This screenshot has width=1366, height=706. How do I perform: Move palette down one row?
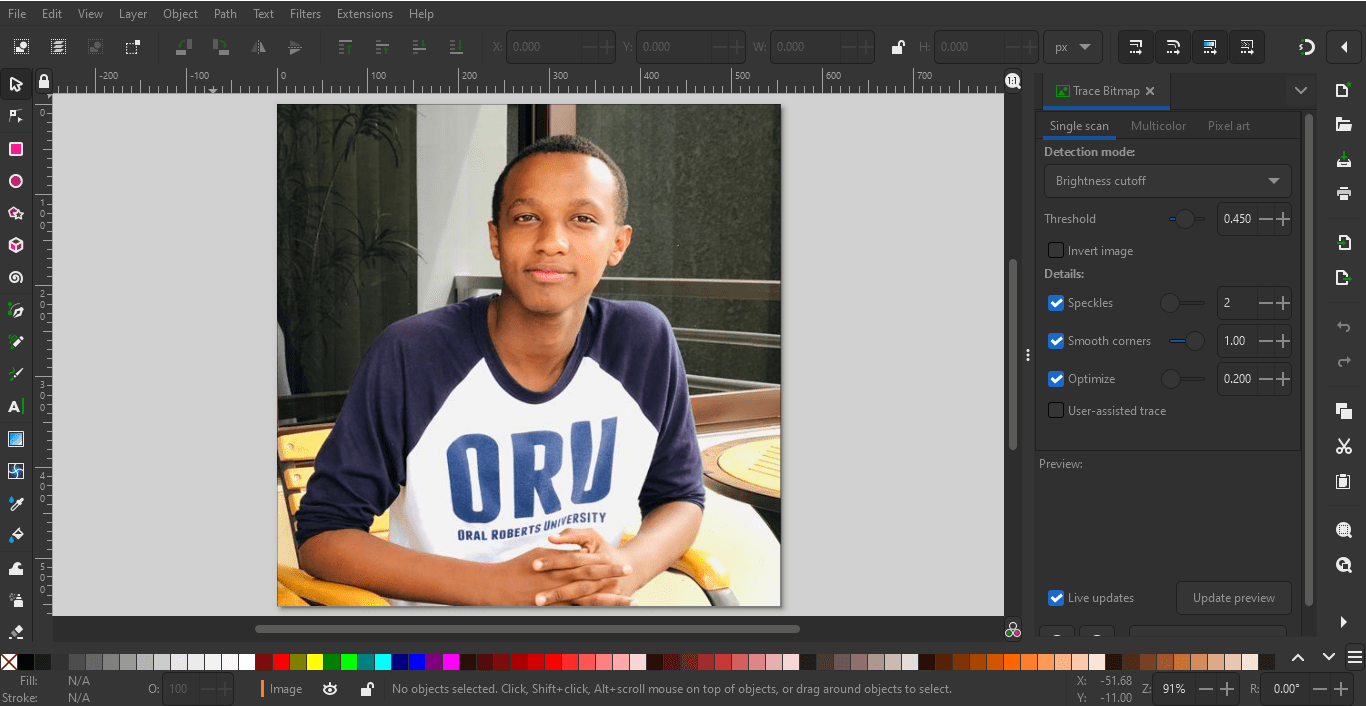tap(1329, 657)
